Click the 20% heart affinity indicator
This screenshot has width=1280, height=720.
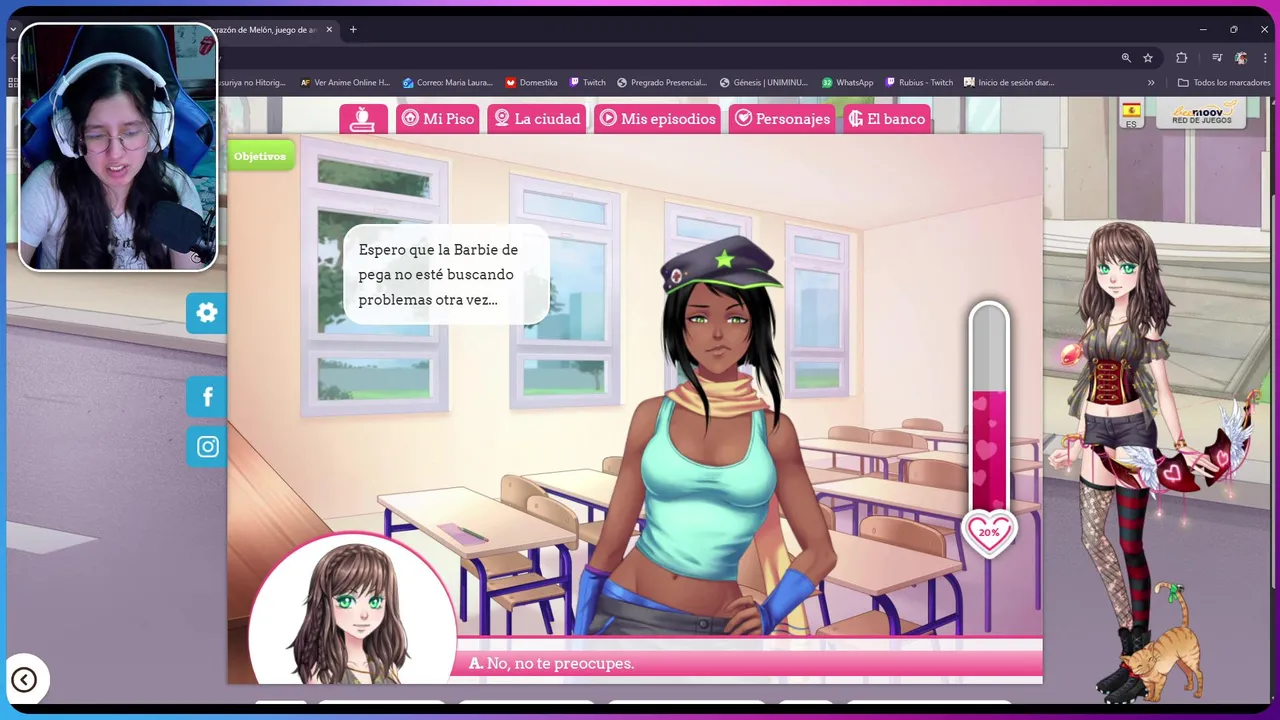point(989,533)
